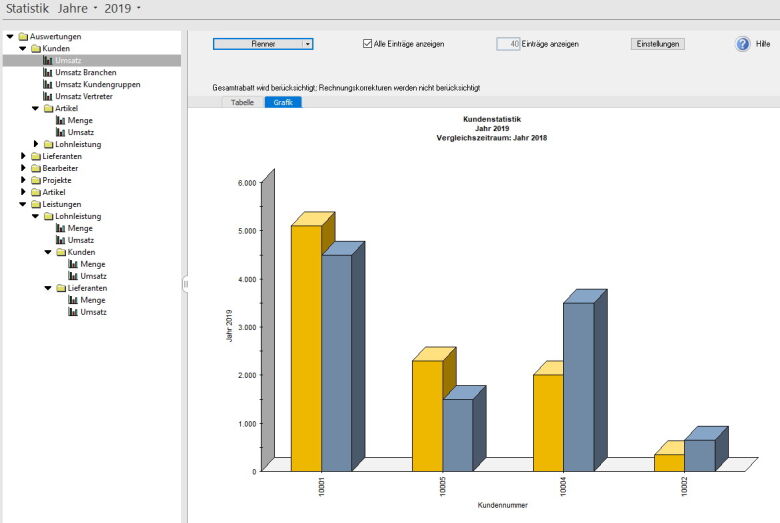780x523 pixels.
Task: Click the Hilfe text link
Action: [763, 45]
